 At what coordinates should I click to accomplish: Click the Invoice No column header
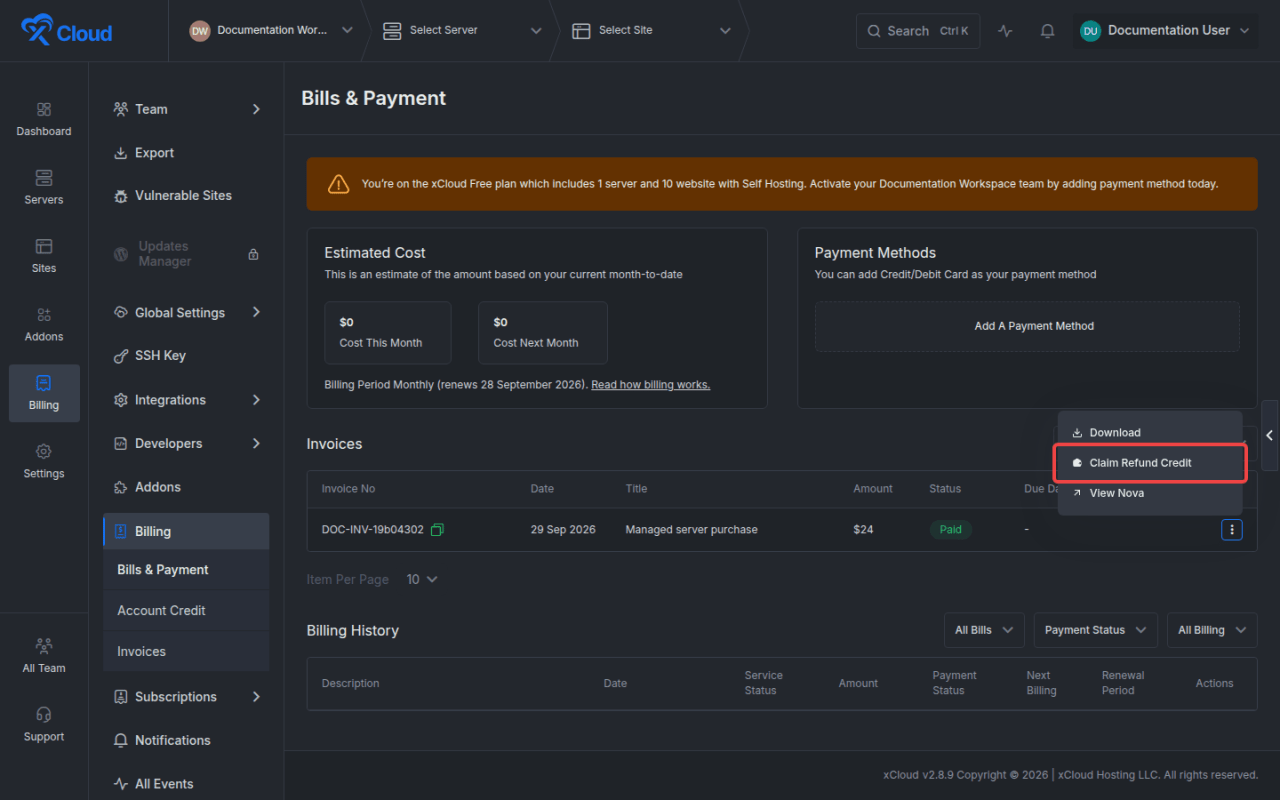348,489
